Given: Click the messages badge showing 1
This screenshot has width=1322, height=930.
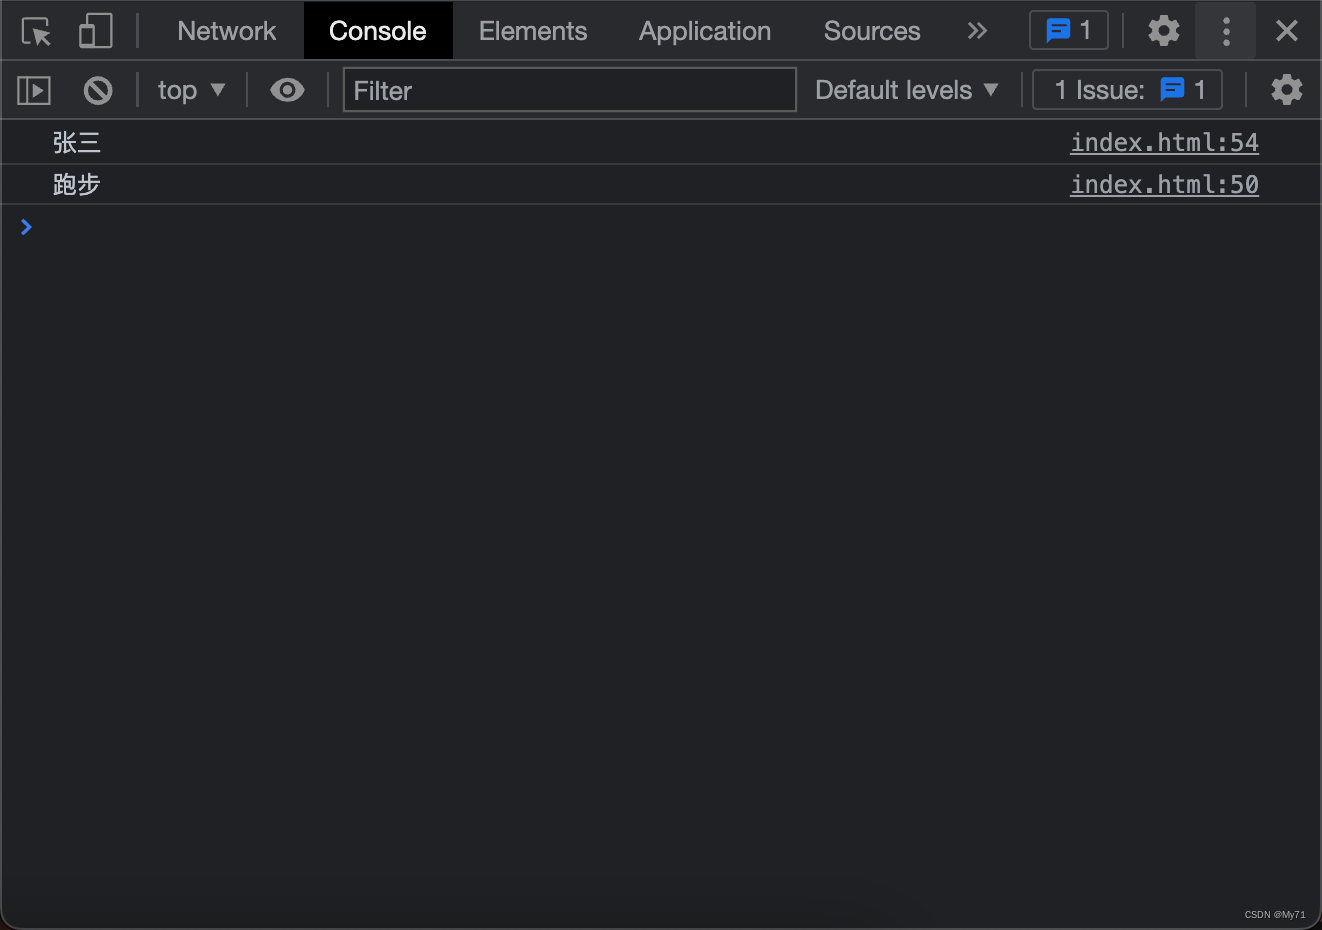Looking at the screenshot, I should coord(1068,31).
